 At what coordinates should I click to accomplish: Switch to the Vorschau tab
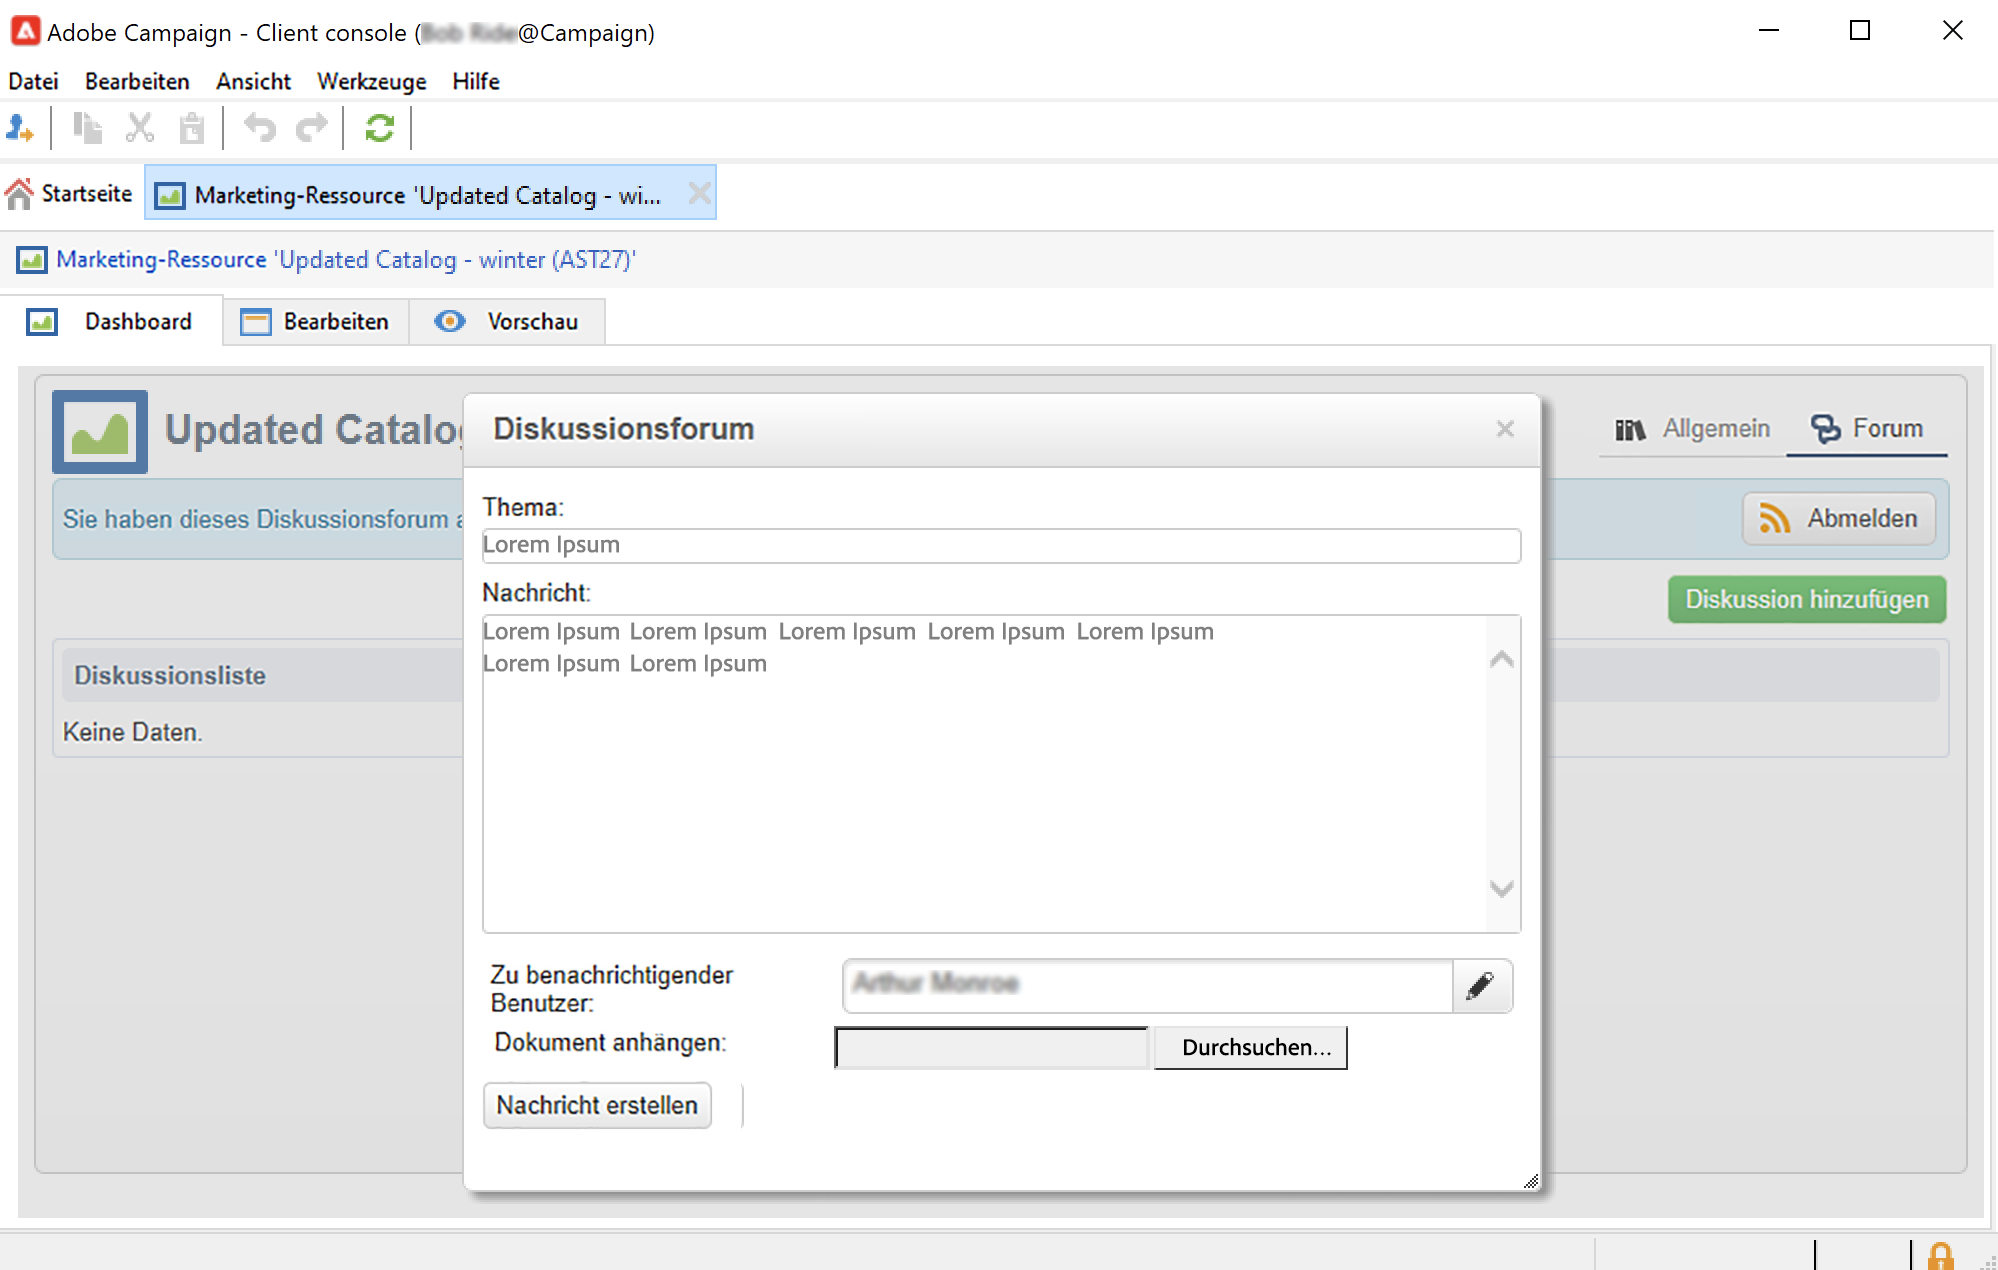pyautogui.click(x=508, y=321)
